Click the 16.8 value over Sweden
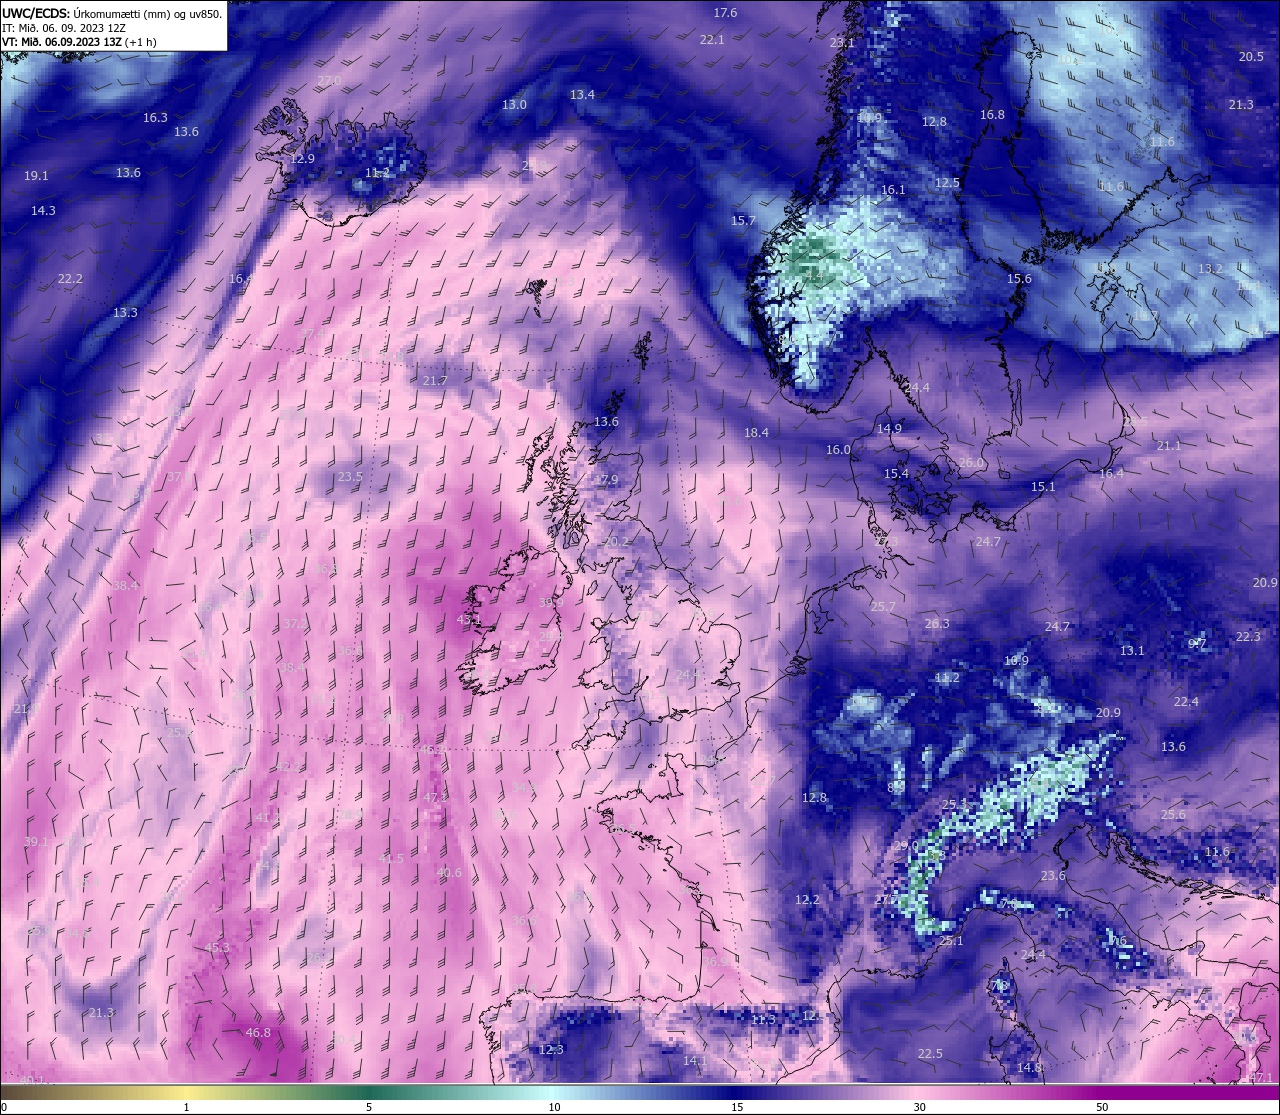Screen dimensions: 1280x1115 (x=992, y=115)
